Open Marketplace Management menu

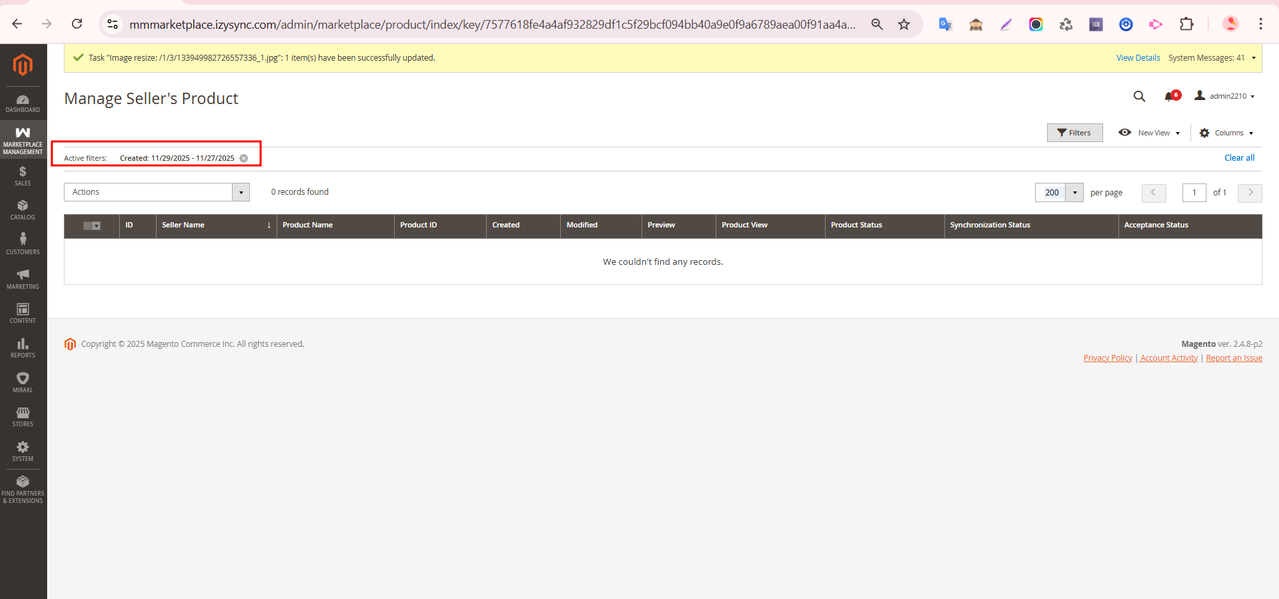point(23,140)
